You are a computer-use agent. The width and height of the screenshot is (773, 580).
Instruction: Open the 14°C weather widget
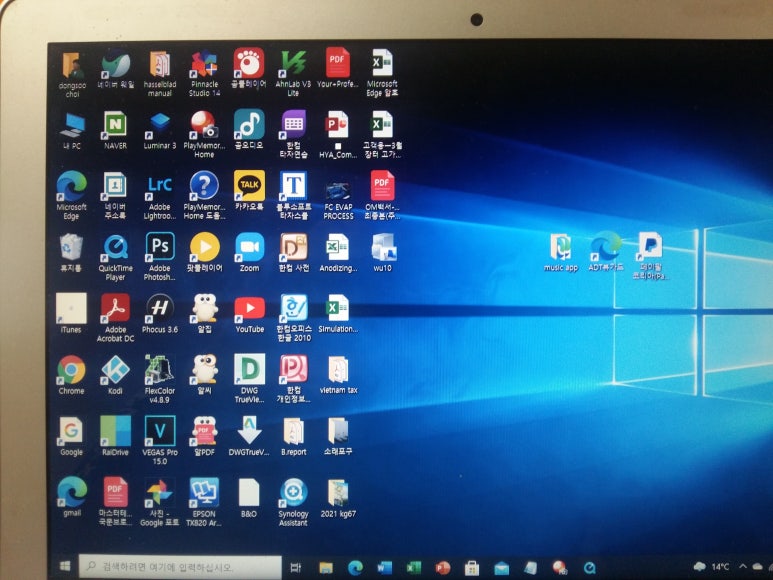(711, 567)
